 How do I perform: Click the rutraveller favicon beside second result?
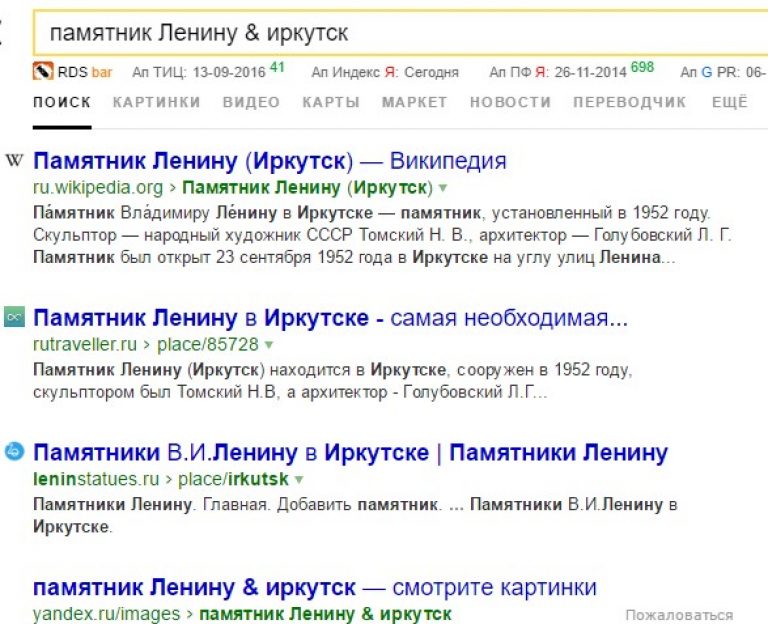[14, 317]
